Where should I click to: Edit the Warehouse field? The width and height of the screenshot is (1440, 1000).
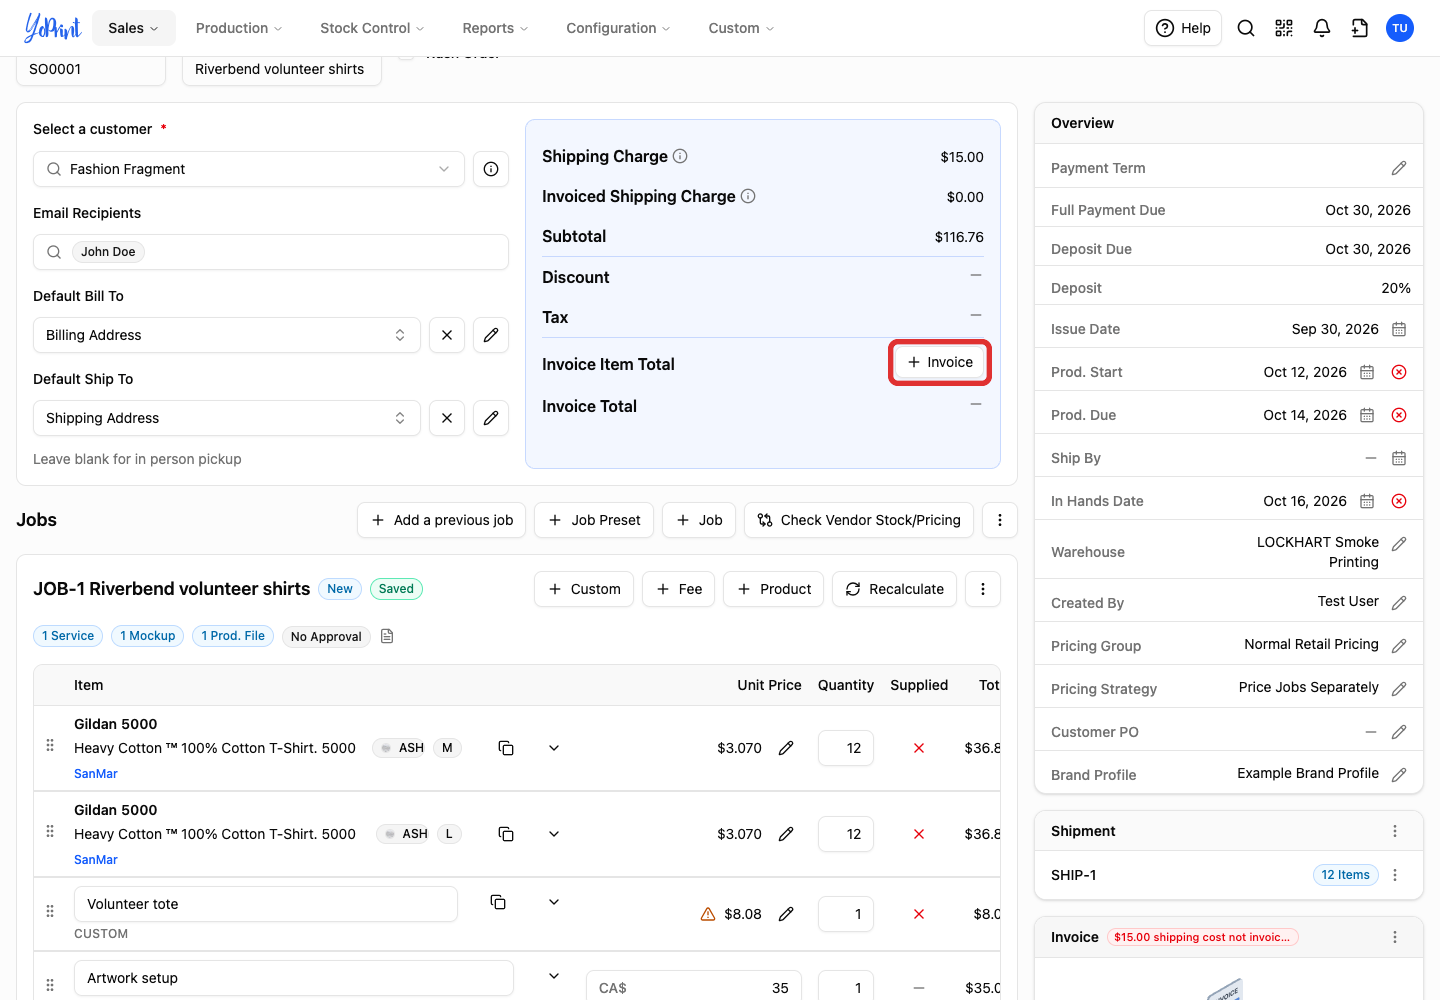click(x=1399, y=543)
